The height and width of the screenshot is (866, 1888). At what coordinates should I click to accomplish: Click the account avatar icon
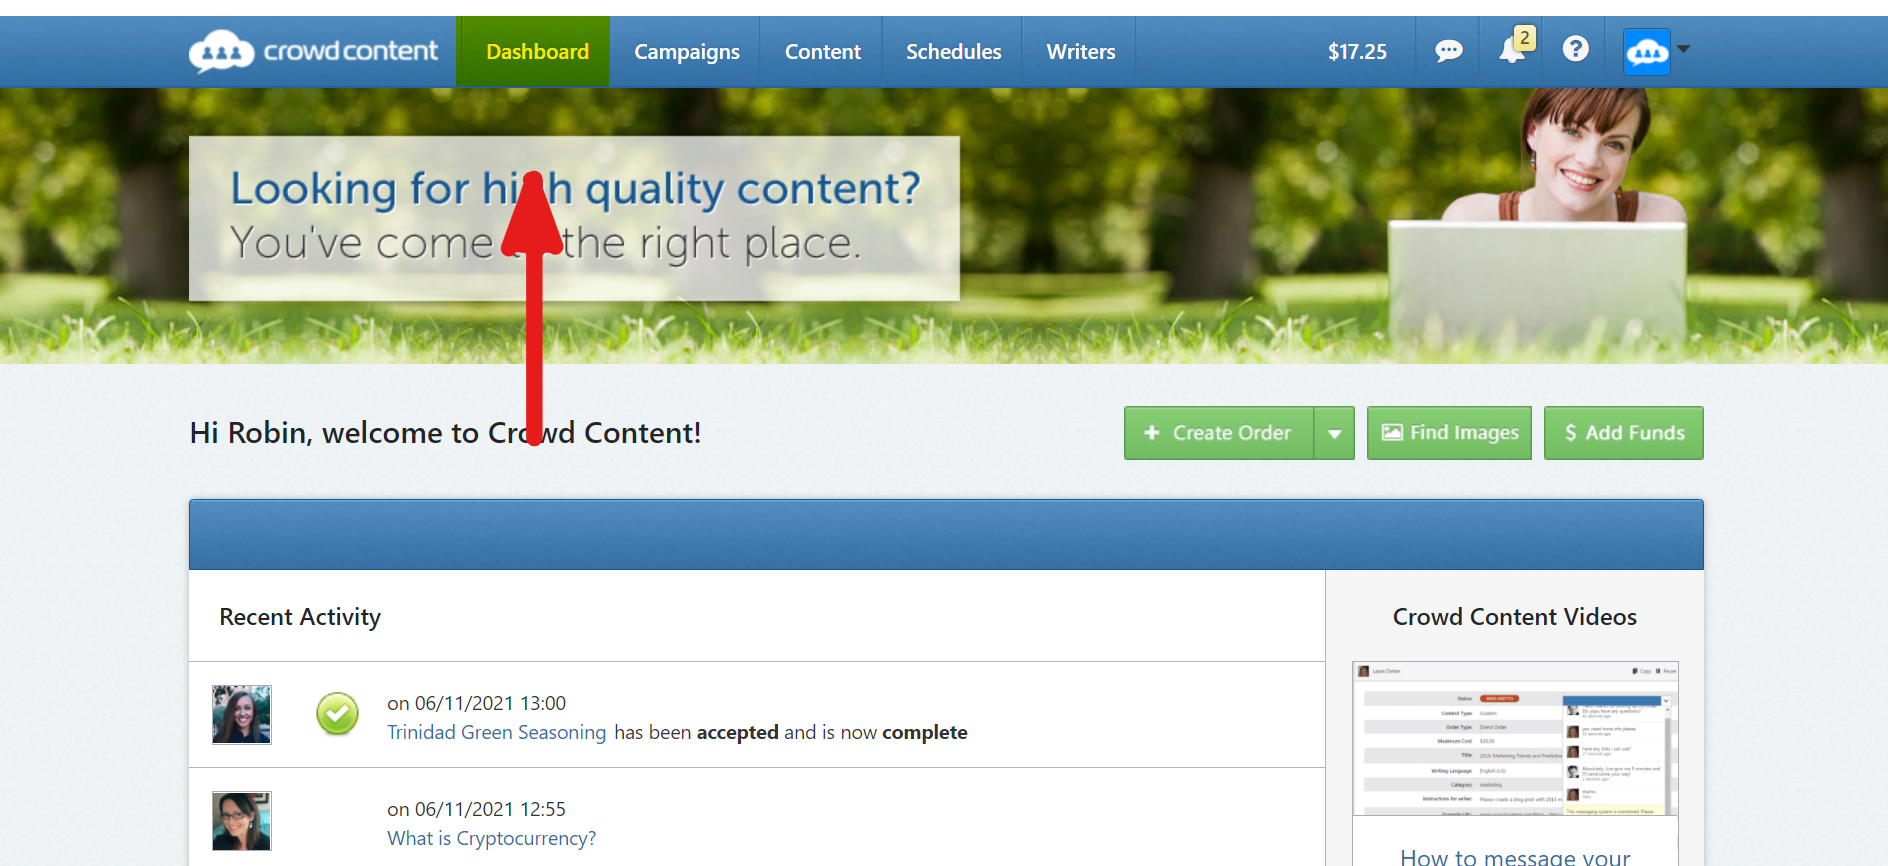(x=1646, y=51)
